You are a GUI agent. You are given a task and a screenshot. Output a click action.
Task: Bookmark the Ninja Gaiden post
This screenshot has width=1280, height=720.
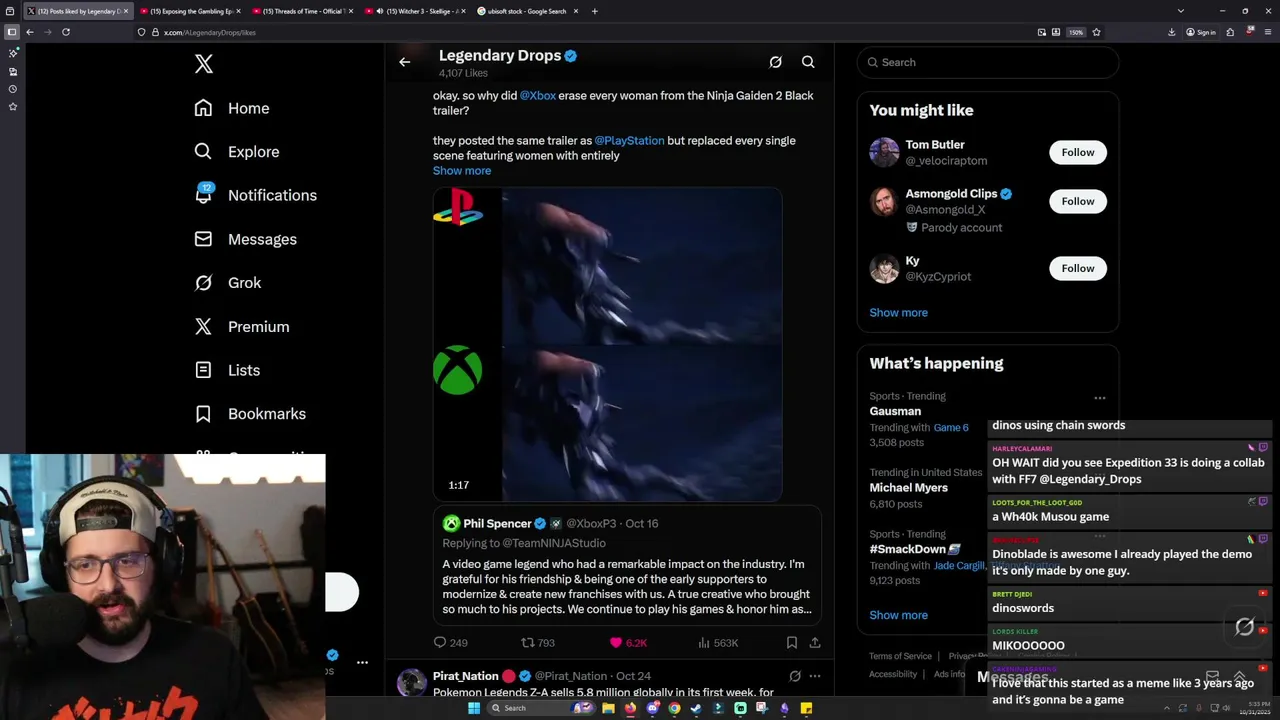791,643
